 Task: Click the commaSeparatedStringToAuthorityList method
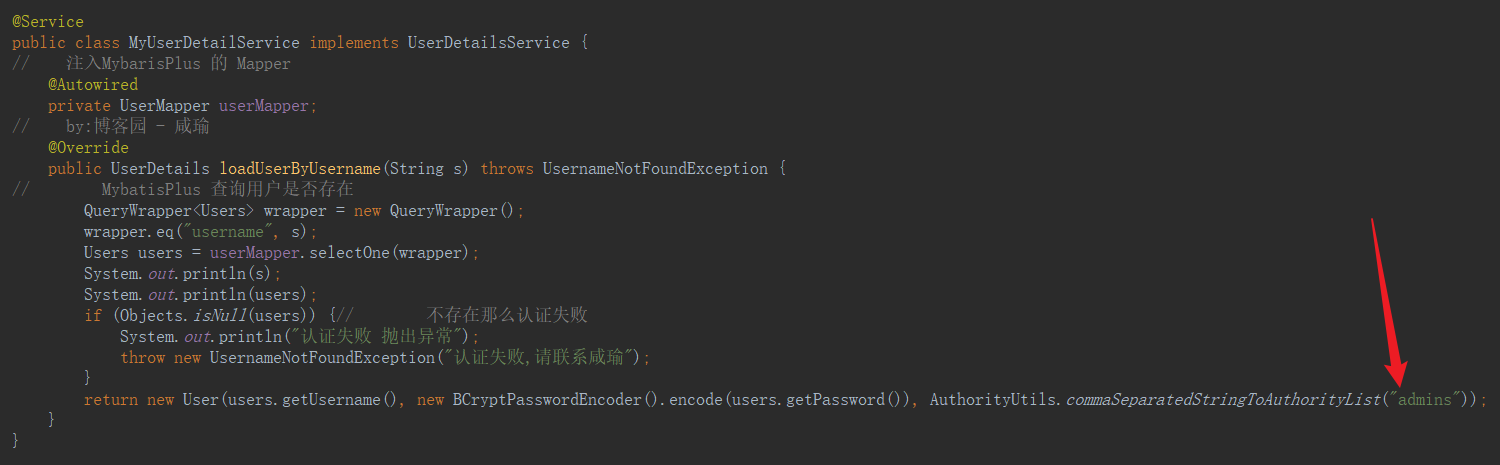click(x=1221, y=399)
